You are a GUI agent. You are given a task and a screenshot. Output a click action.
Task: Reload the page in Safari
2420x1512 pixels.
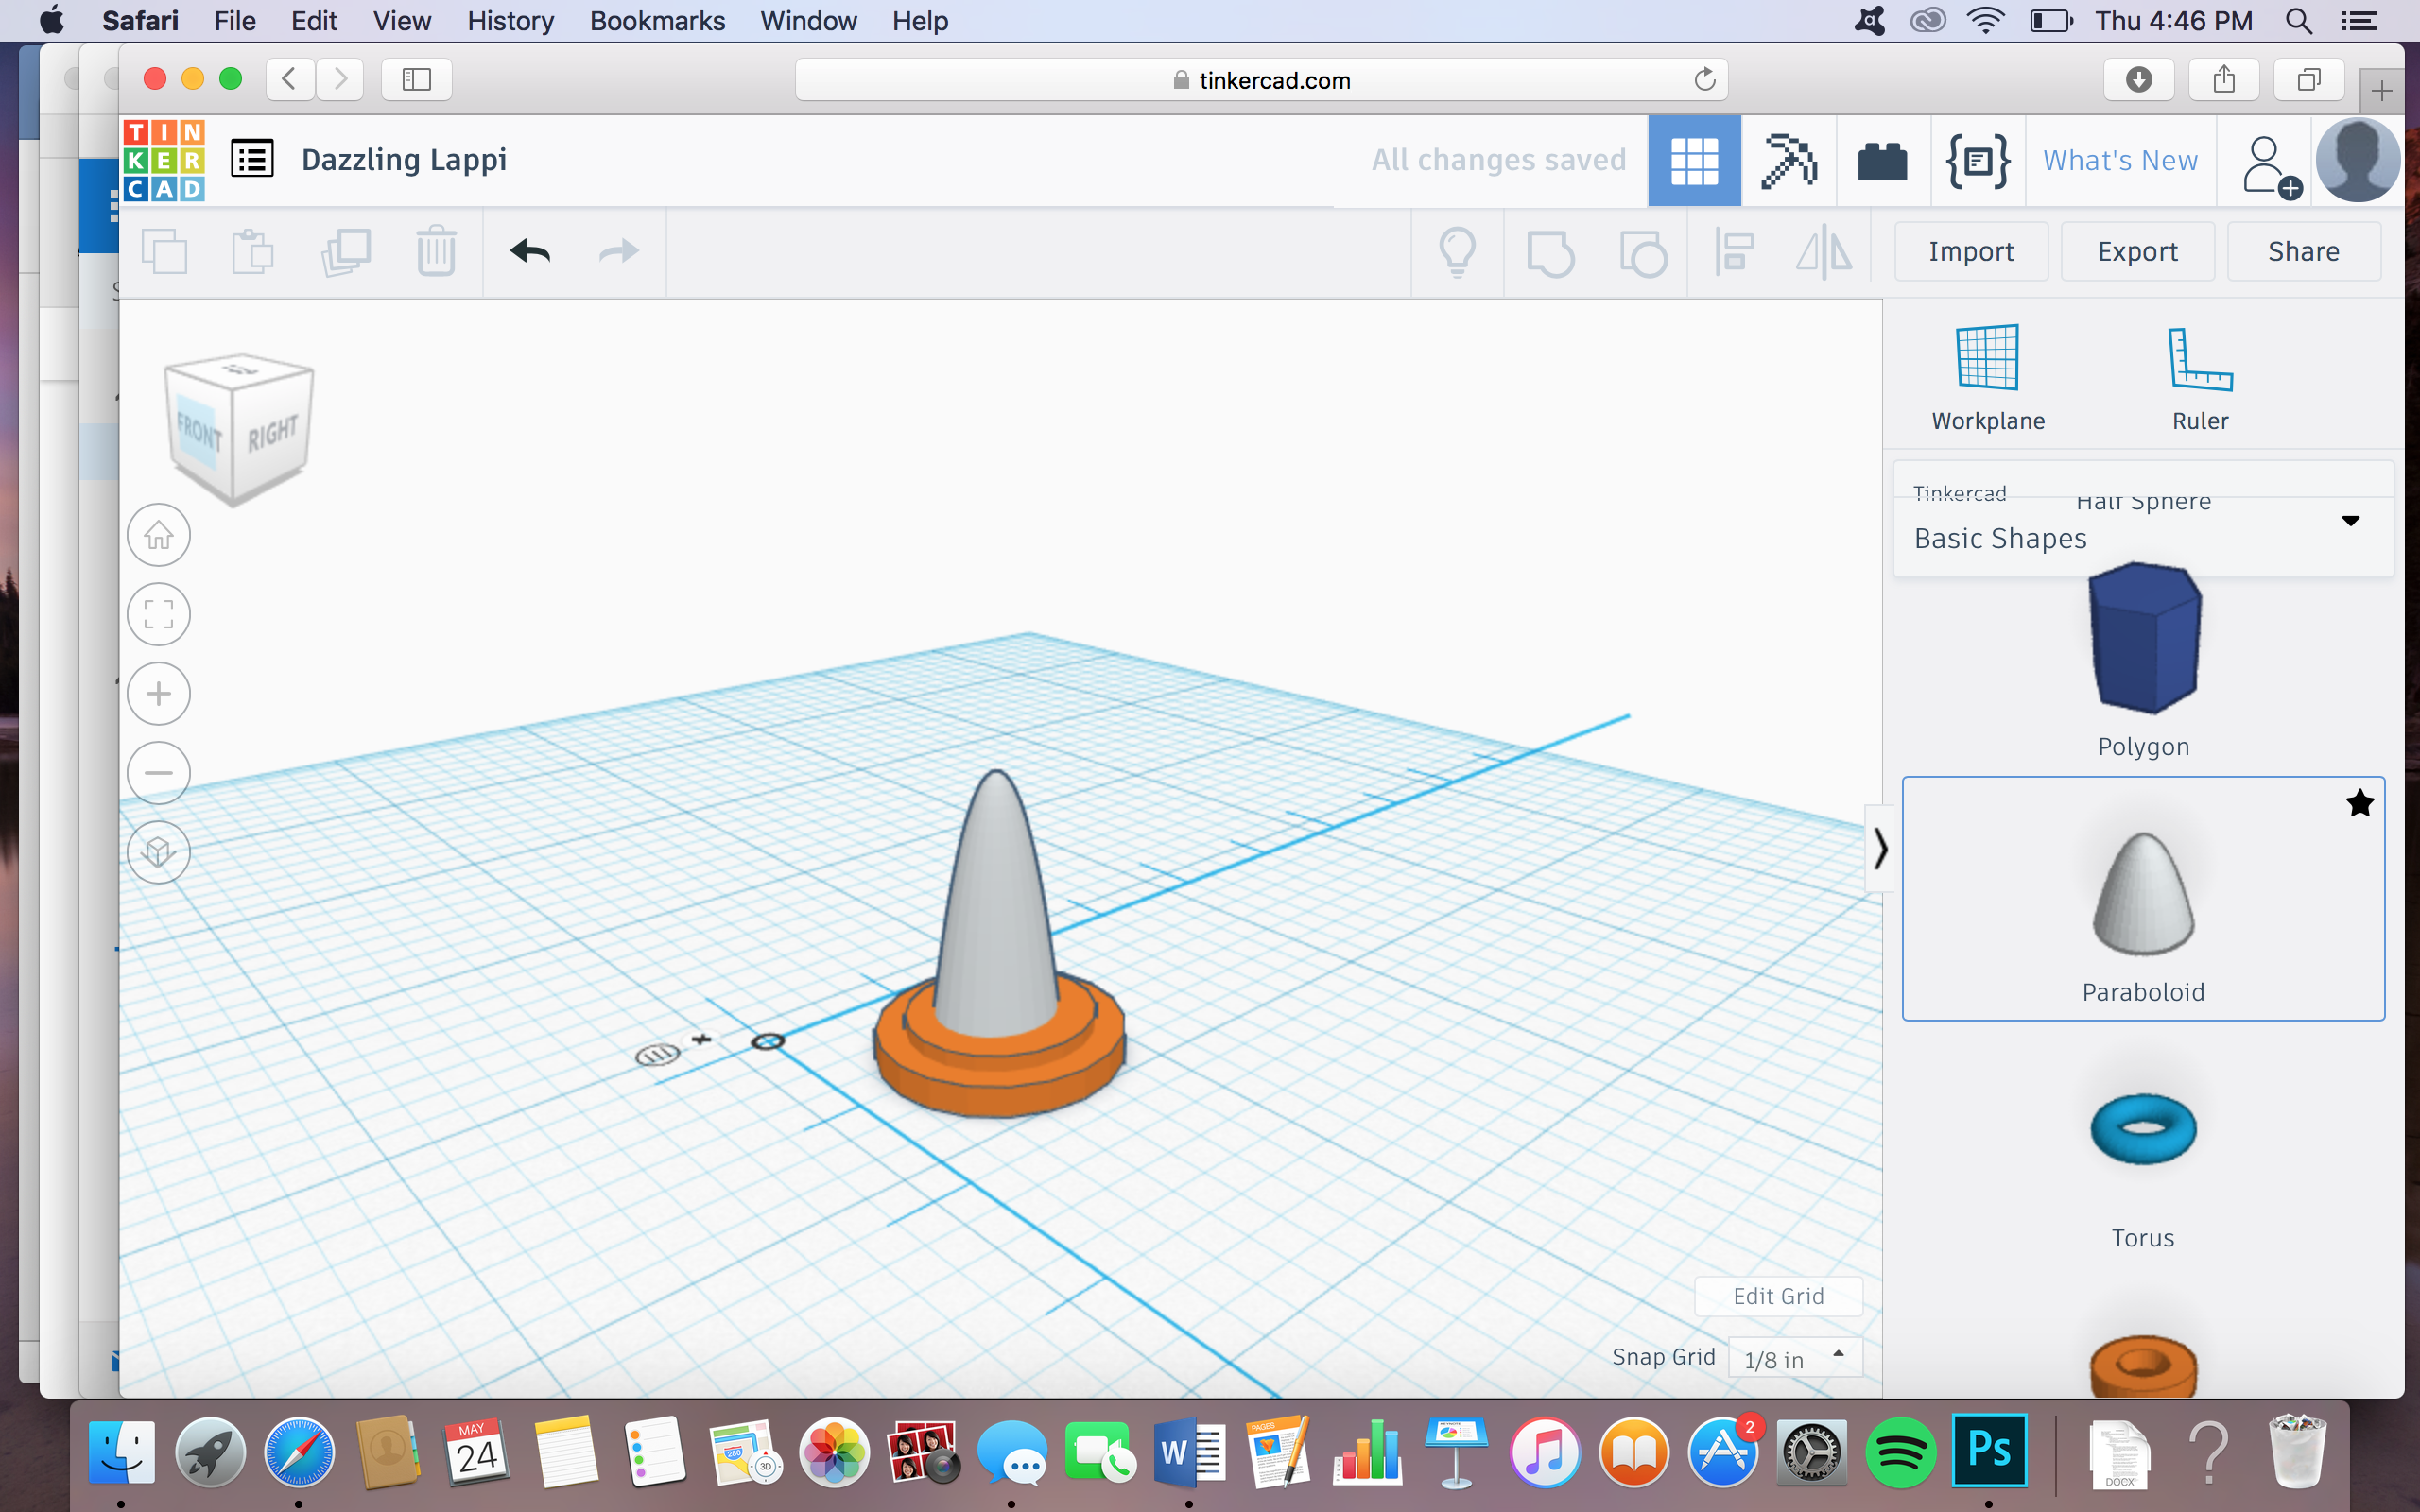point(1705,79)
